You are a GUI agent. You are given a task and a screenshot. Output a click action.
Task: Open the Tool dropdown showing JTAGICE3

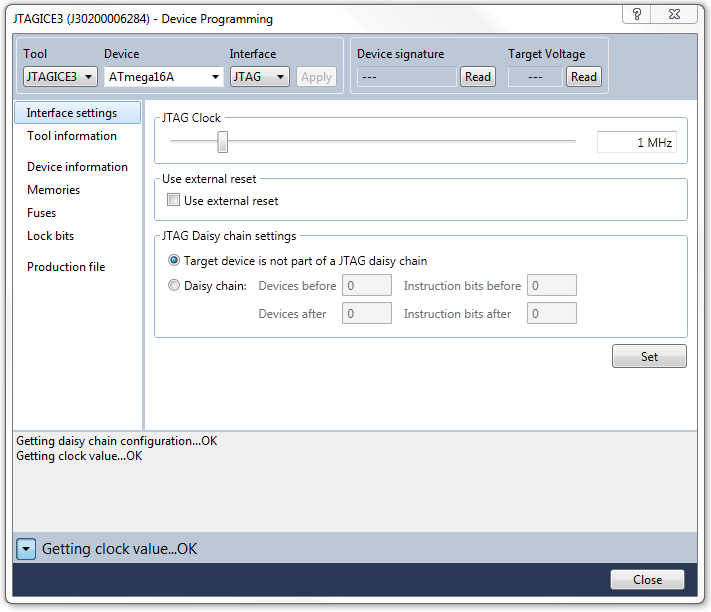point(60,77)
